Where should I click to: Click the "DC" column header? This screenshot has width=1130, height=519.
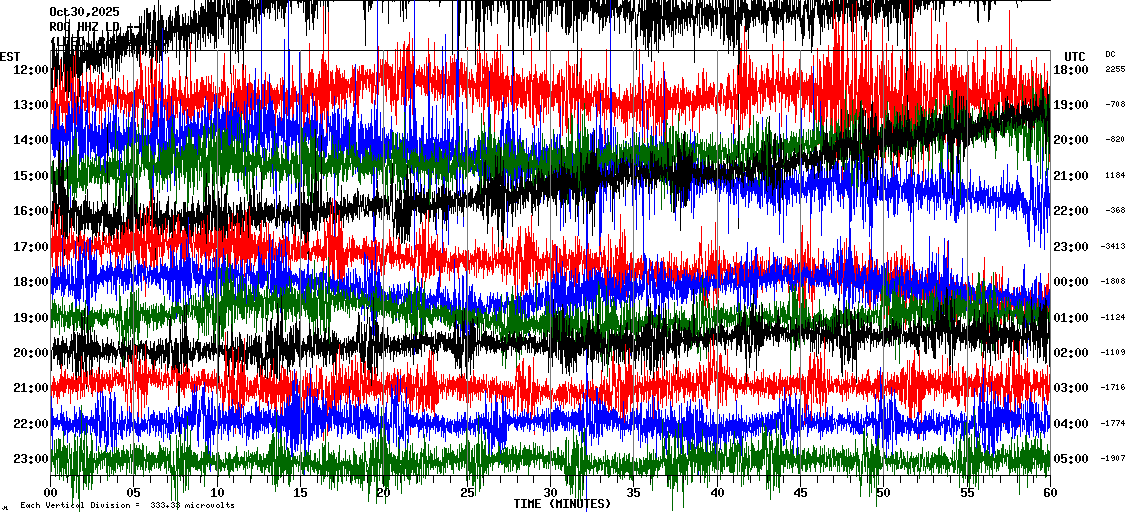click(x=1110, y=54)
